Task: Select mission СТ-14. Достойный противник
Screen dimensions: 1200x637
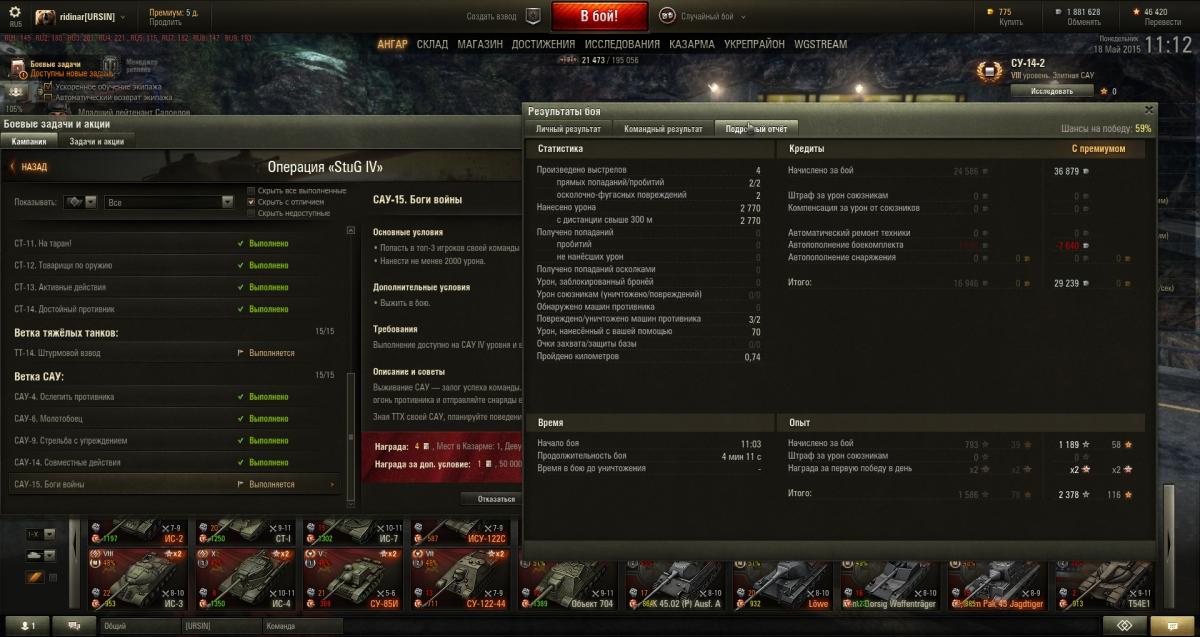Action: pos(175,309)
